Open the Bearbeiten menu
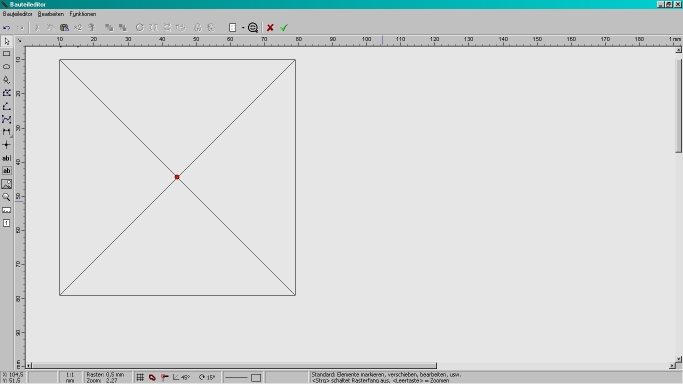Viewport: 683px width, 384px height. [x=51, y=14]
